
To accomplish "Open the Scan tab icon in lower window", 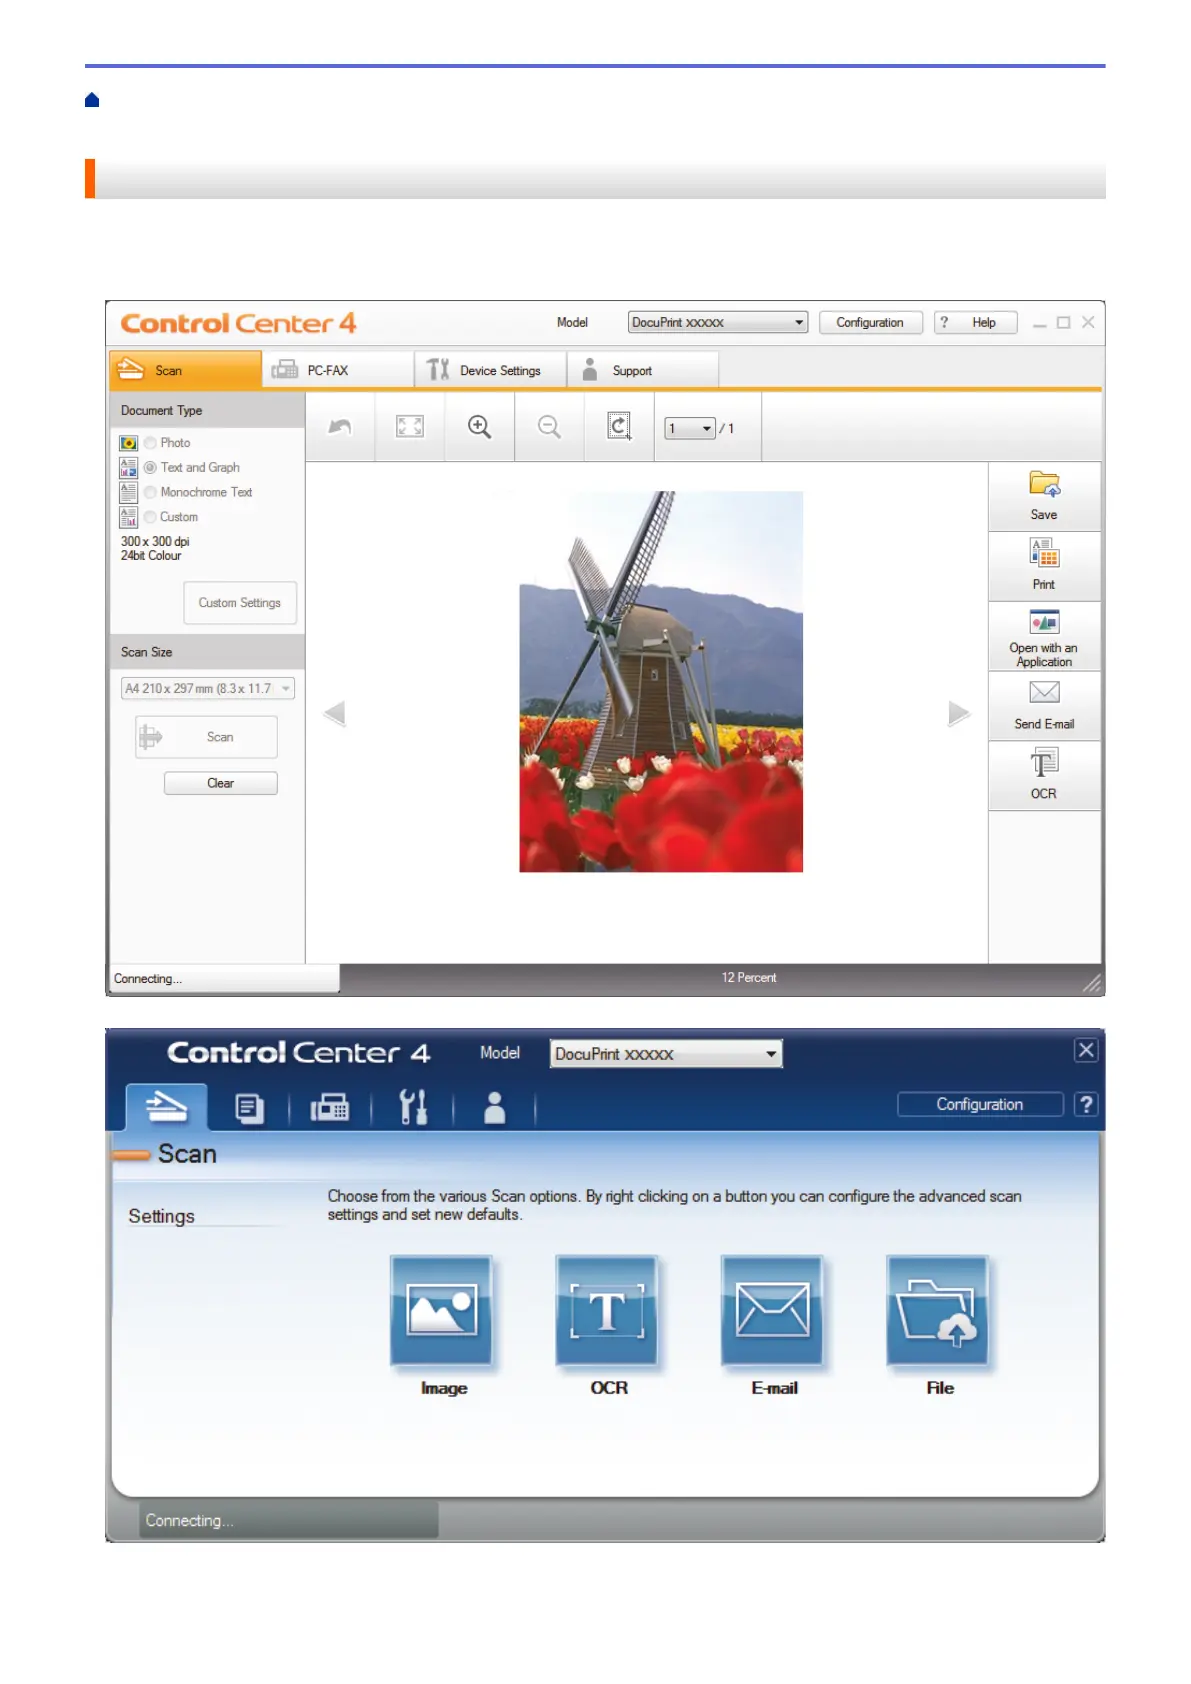I will point(166,1107).
